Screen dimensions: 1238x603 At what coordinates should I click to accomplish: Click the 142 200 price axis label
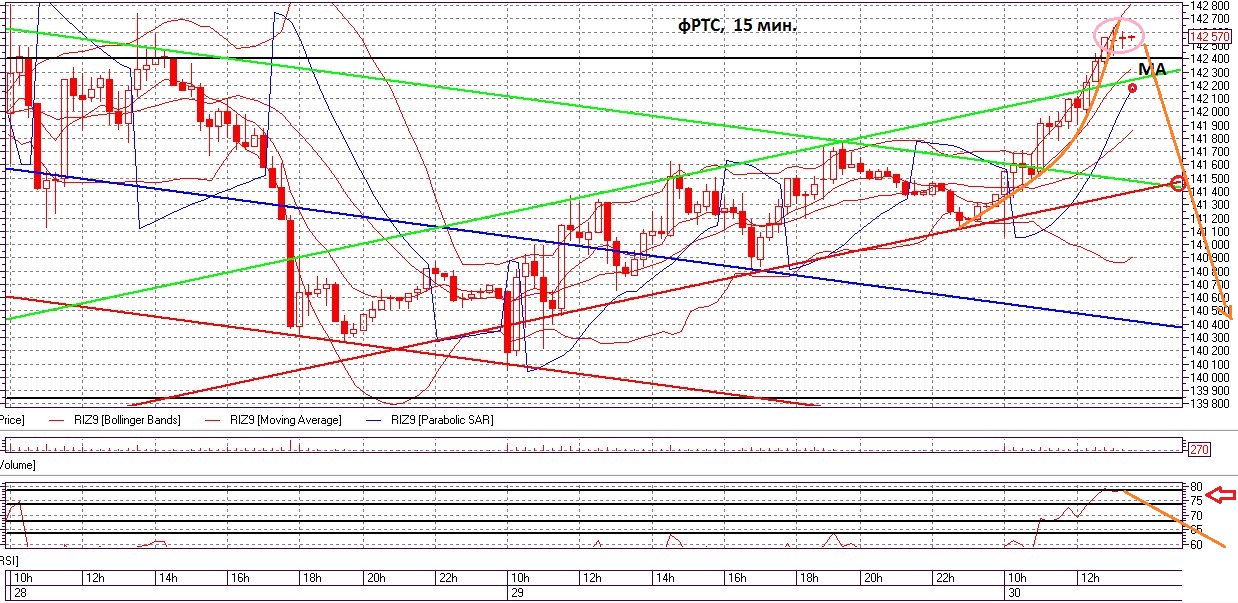point(1211,85)
